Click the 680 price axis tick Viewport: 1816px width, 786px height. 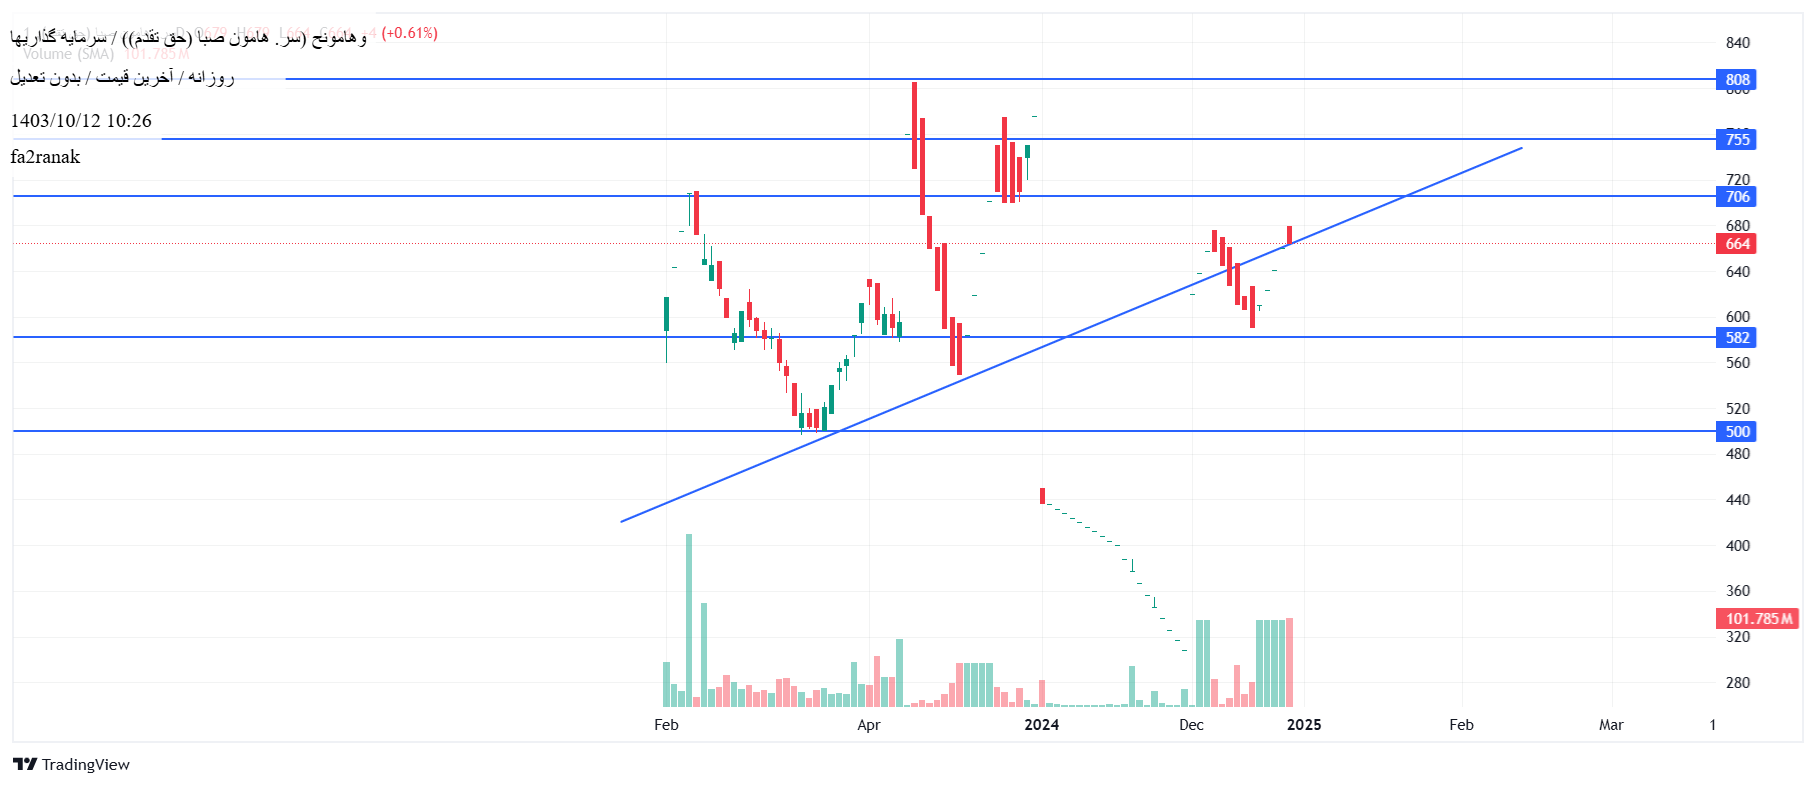[1738, 226]
